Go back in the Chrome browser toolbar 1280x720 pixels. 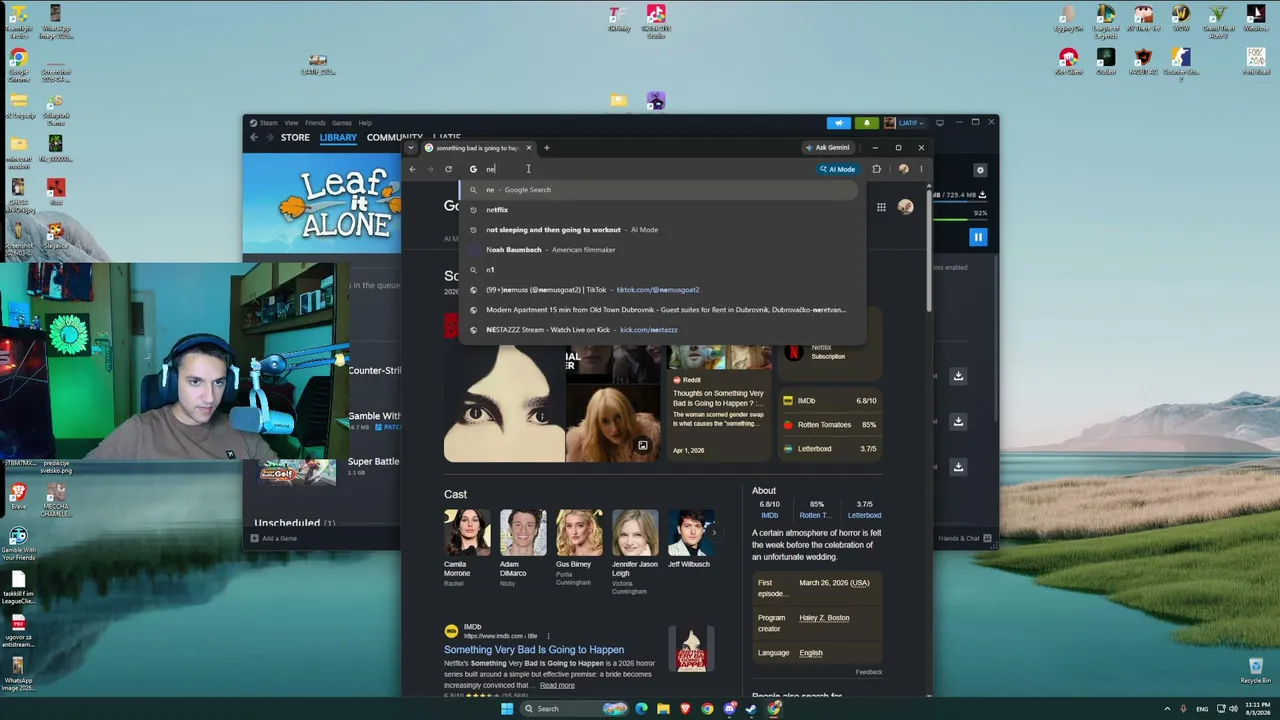(x=412, y=169)
